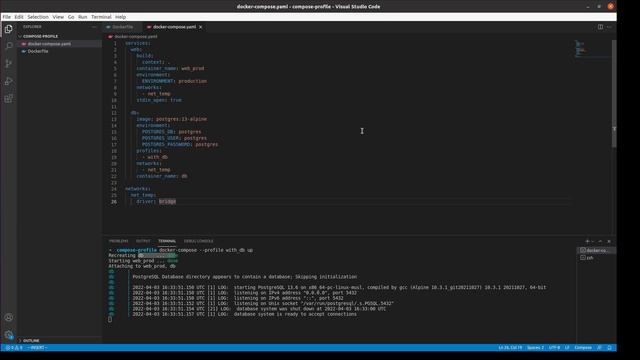Click stdin_open: true on line 10
The height and width of the screenshot is (360, 640).
point(159,100)
